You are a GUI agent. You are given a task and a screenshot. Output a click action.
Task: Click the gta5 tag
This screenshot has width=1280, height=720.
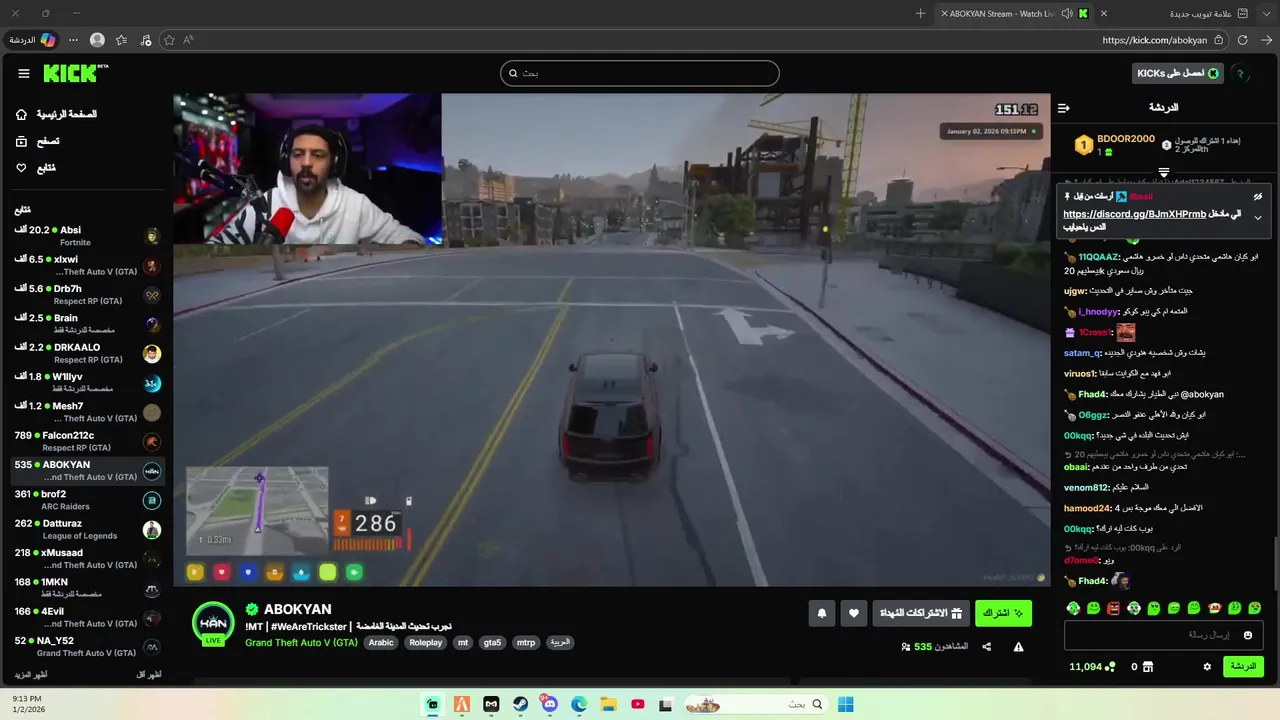(x=492, y=643)
